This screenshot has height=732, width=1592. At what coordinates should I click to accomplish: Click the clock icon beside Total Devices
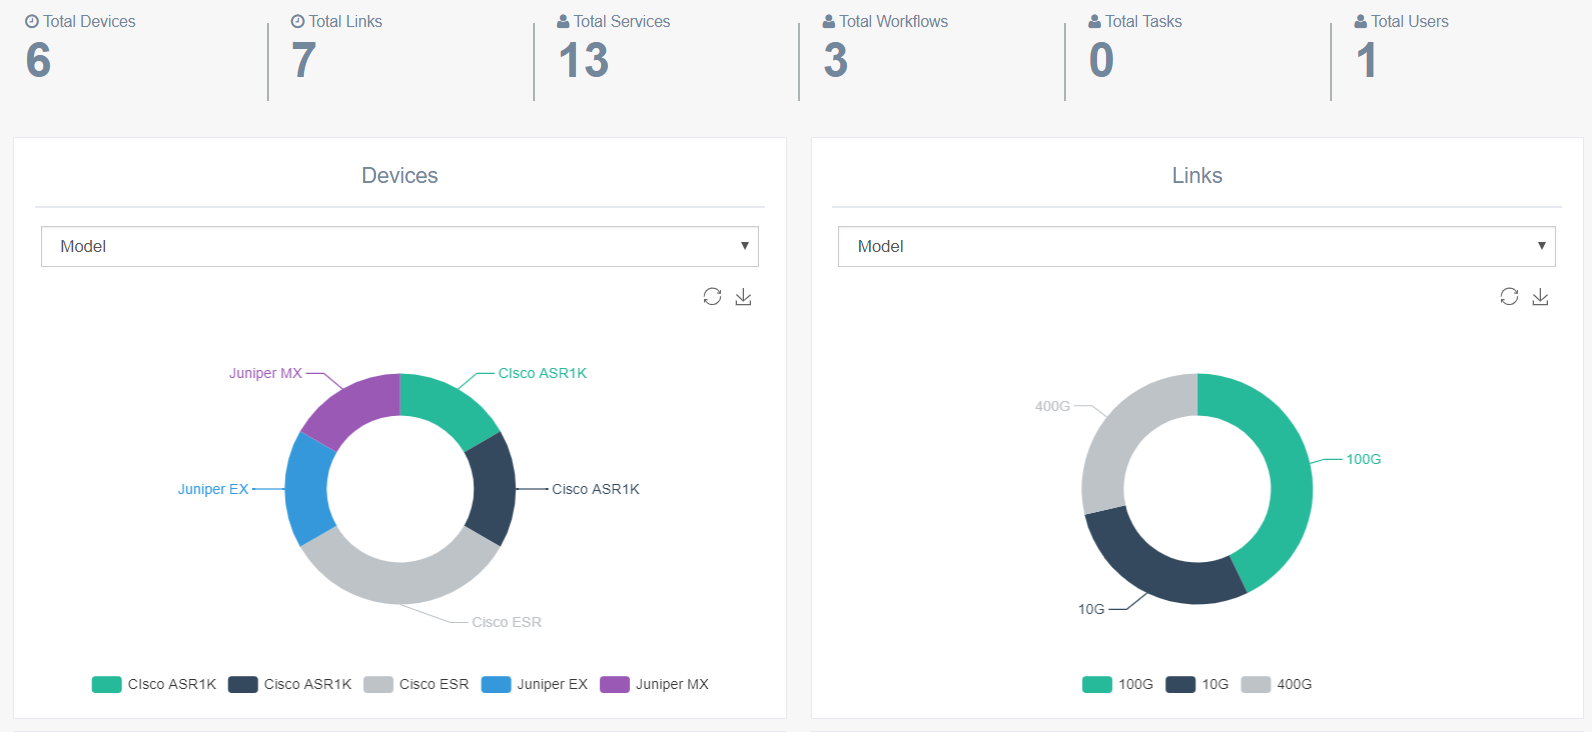pos(32,21)
